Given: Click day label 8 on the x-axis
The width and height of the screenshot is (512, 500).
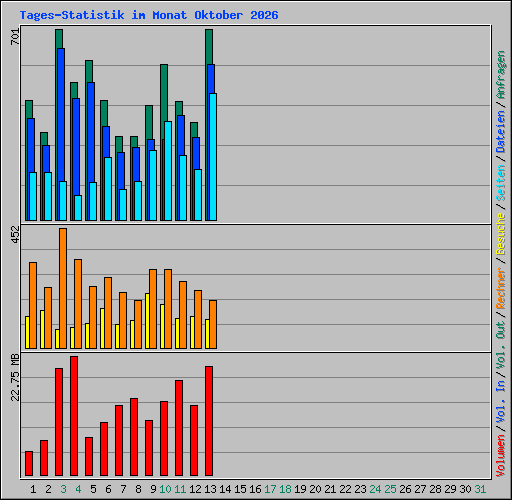Looking at the screenshot, I should point(138,489).
